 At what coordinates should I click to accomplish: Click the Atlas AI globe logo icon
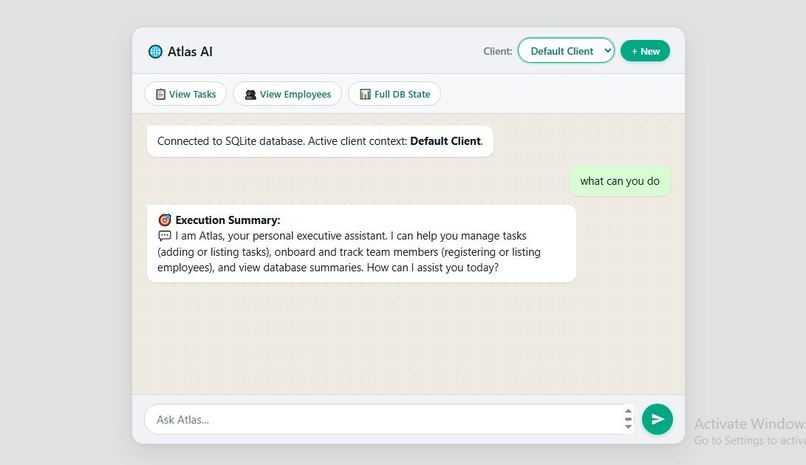click(x=155, y=51)
